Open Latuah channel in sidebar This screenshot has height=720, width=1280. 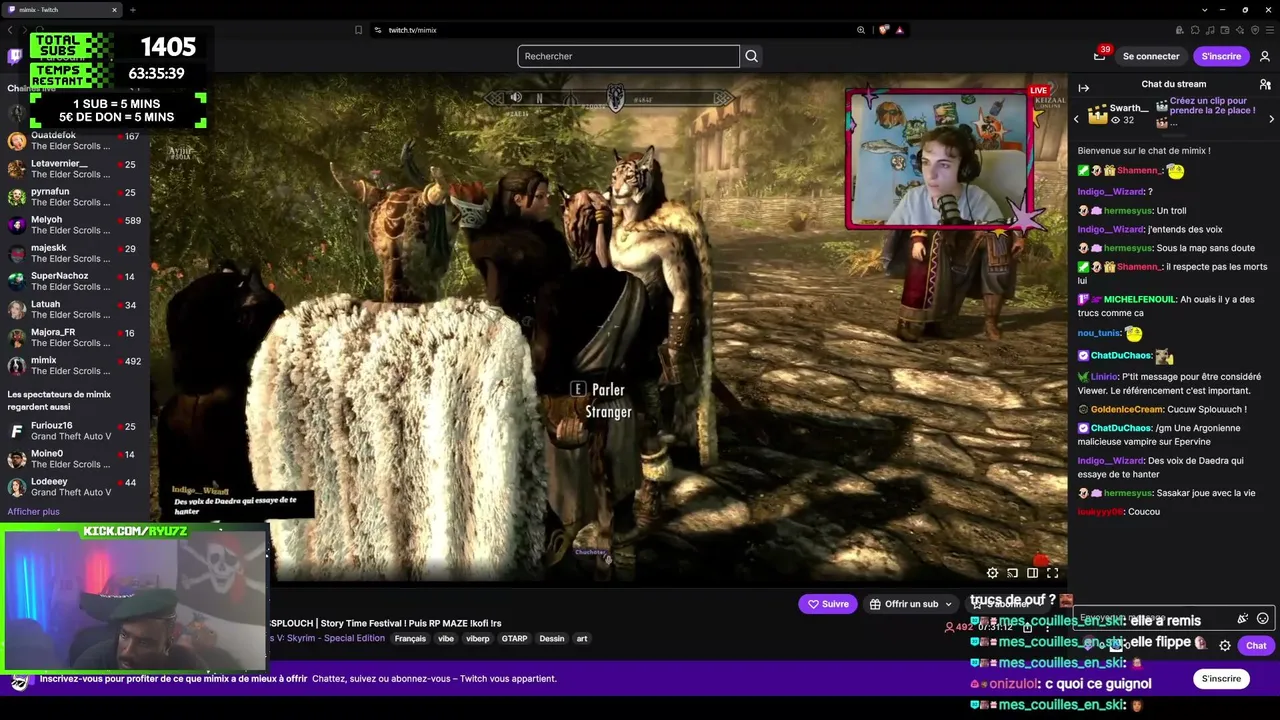coord(75,309)
